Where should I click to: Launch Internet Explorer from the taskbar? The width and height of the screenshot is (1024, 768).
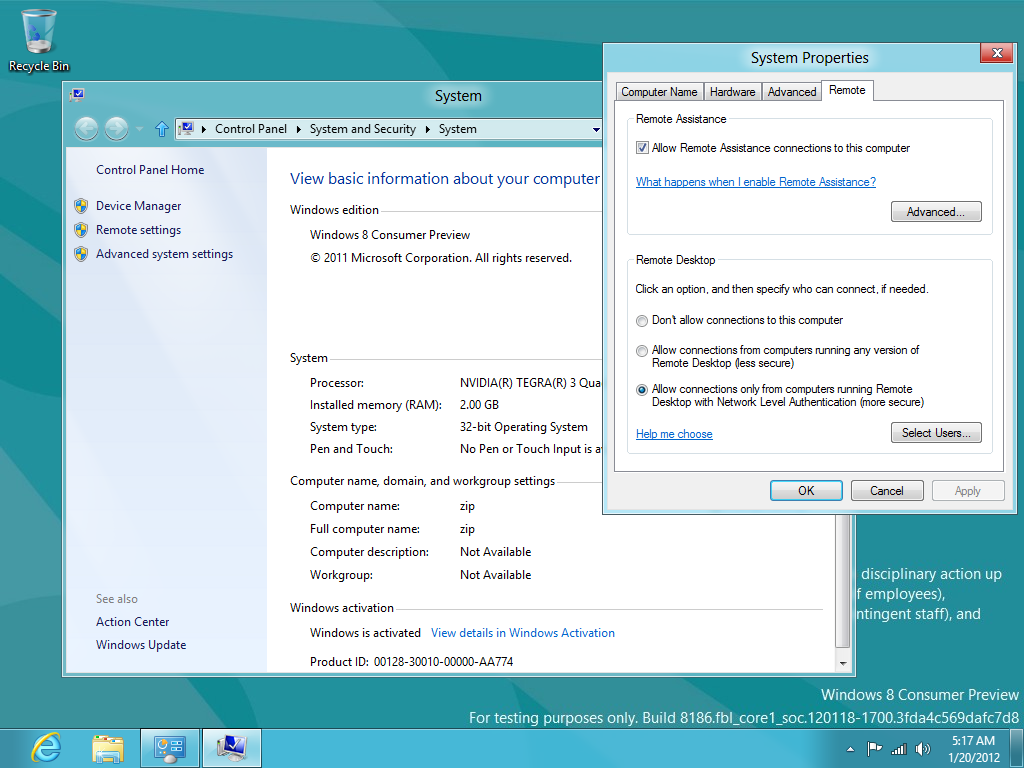click(46, 747)
